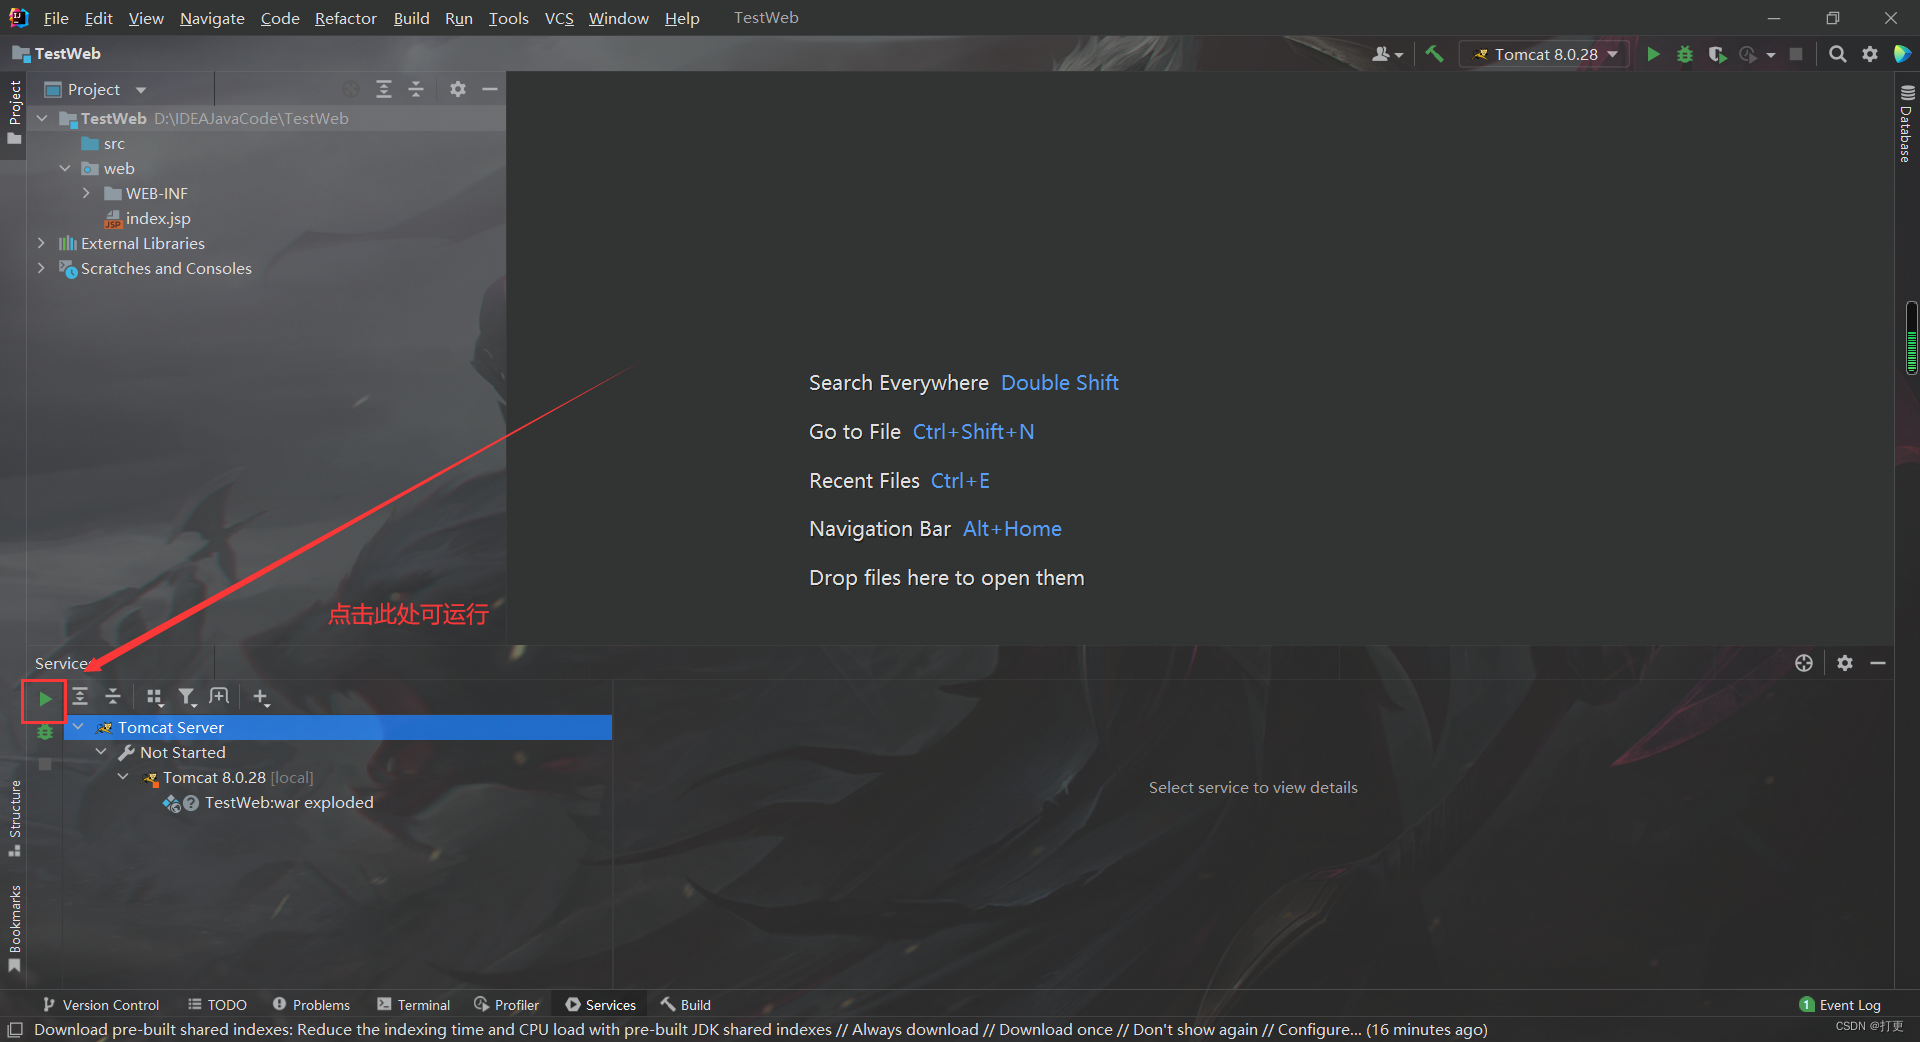
Task: Click the top toolbar Profile run icon
Action: pos(1748,54)
